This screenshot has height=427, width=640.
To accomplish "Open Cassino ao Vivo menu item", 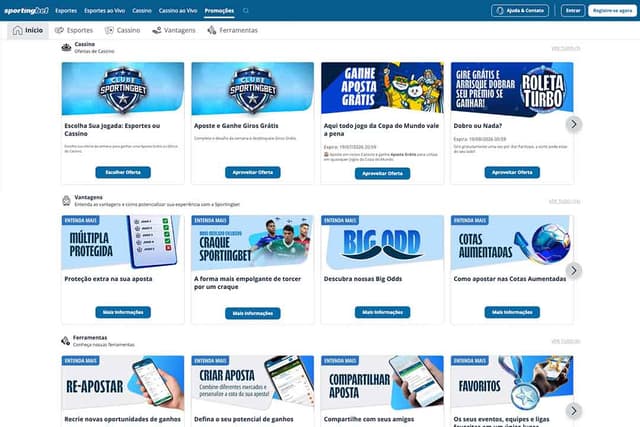I will [x=178, y=11].
